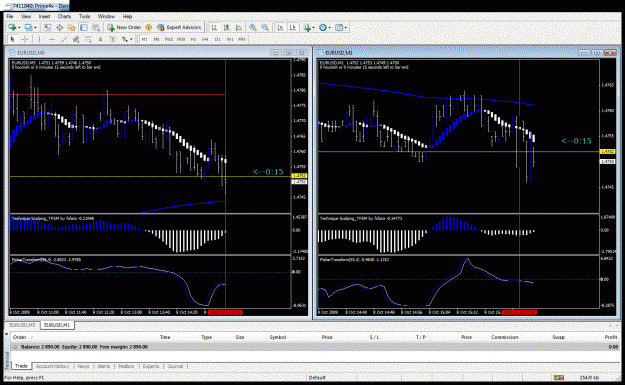
Task: Select the Fibonacci retracement tool
Action: pos(88,39)
